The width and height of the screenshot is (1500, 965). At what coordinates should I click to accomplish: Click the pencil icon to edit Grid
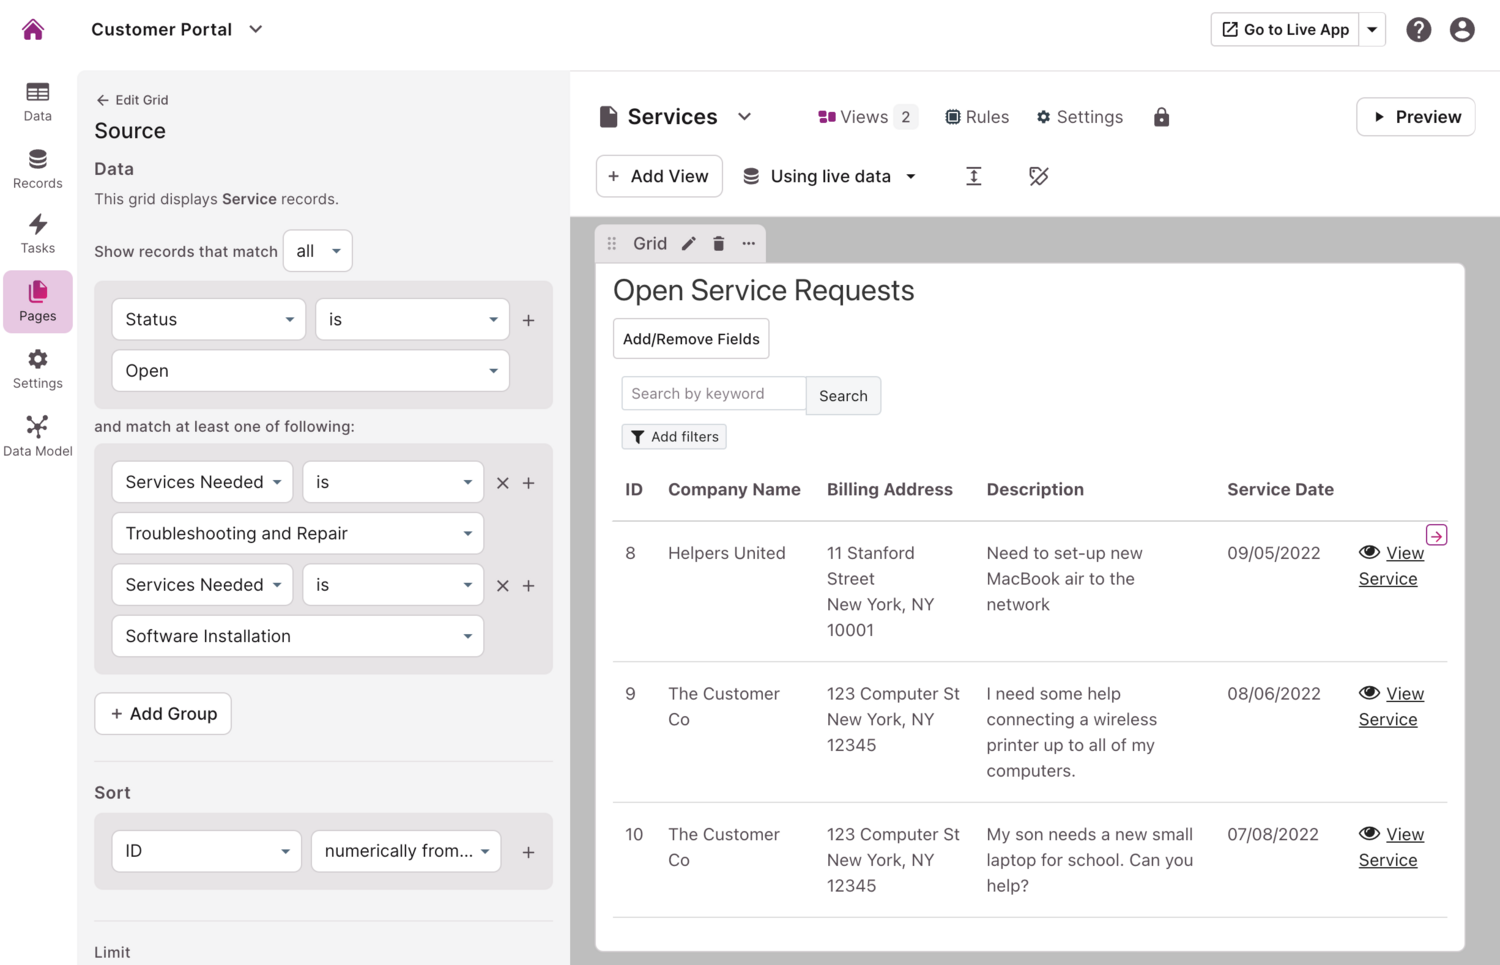click(689, 243)
